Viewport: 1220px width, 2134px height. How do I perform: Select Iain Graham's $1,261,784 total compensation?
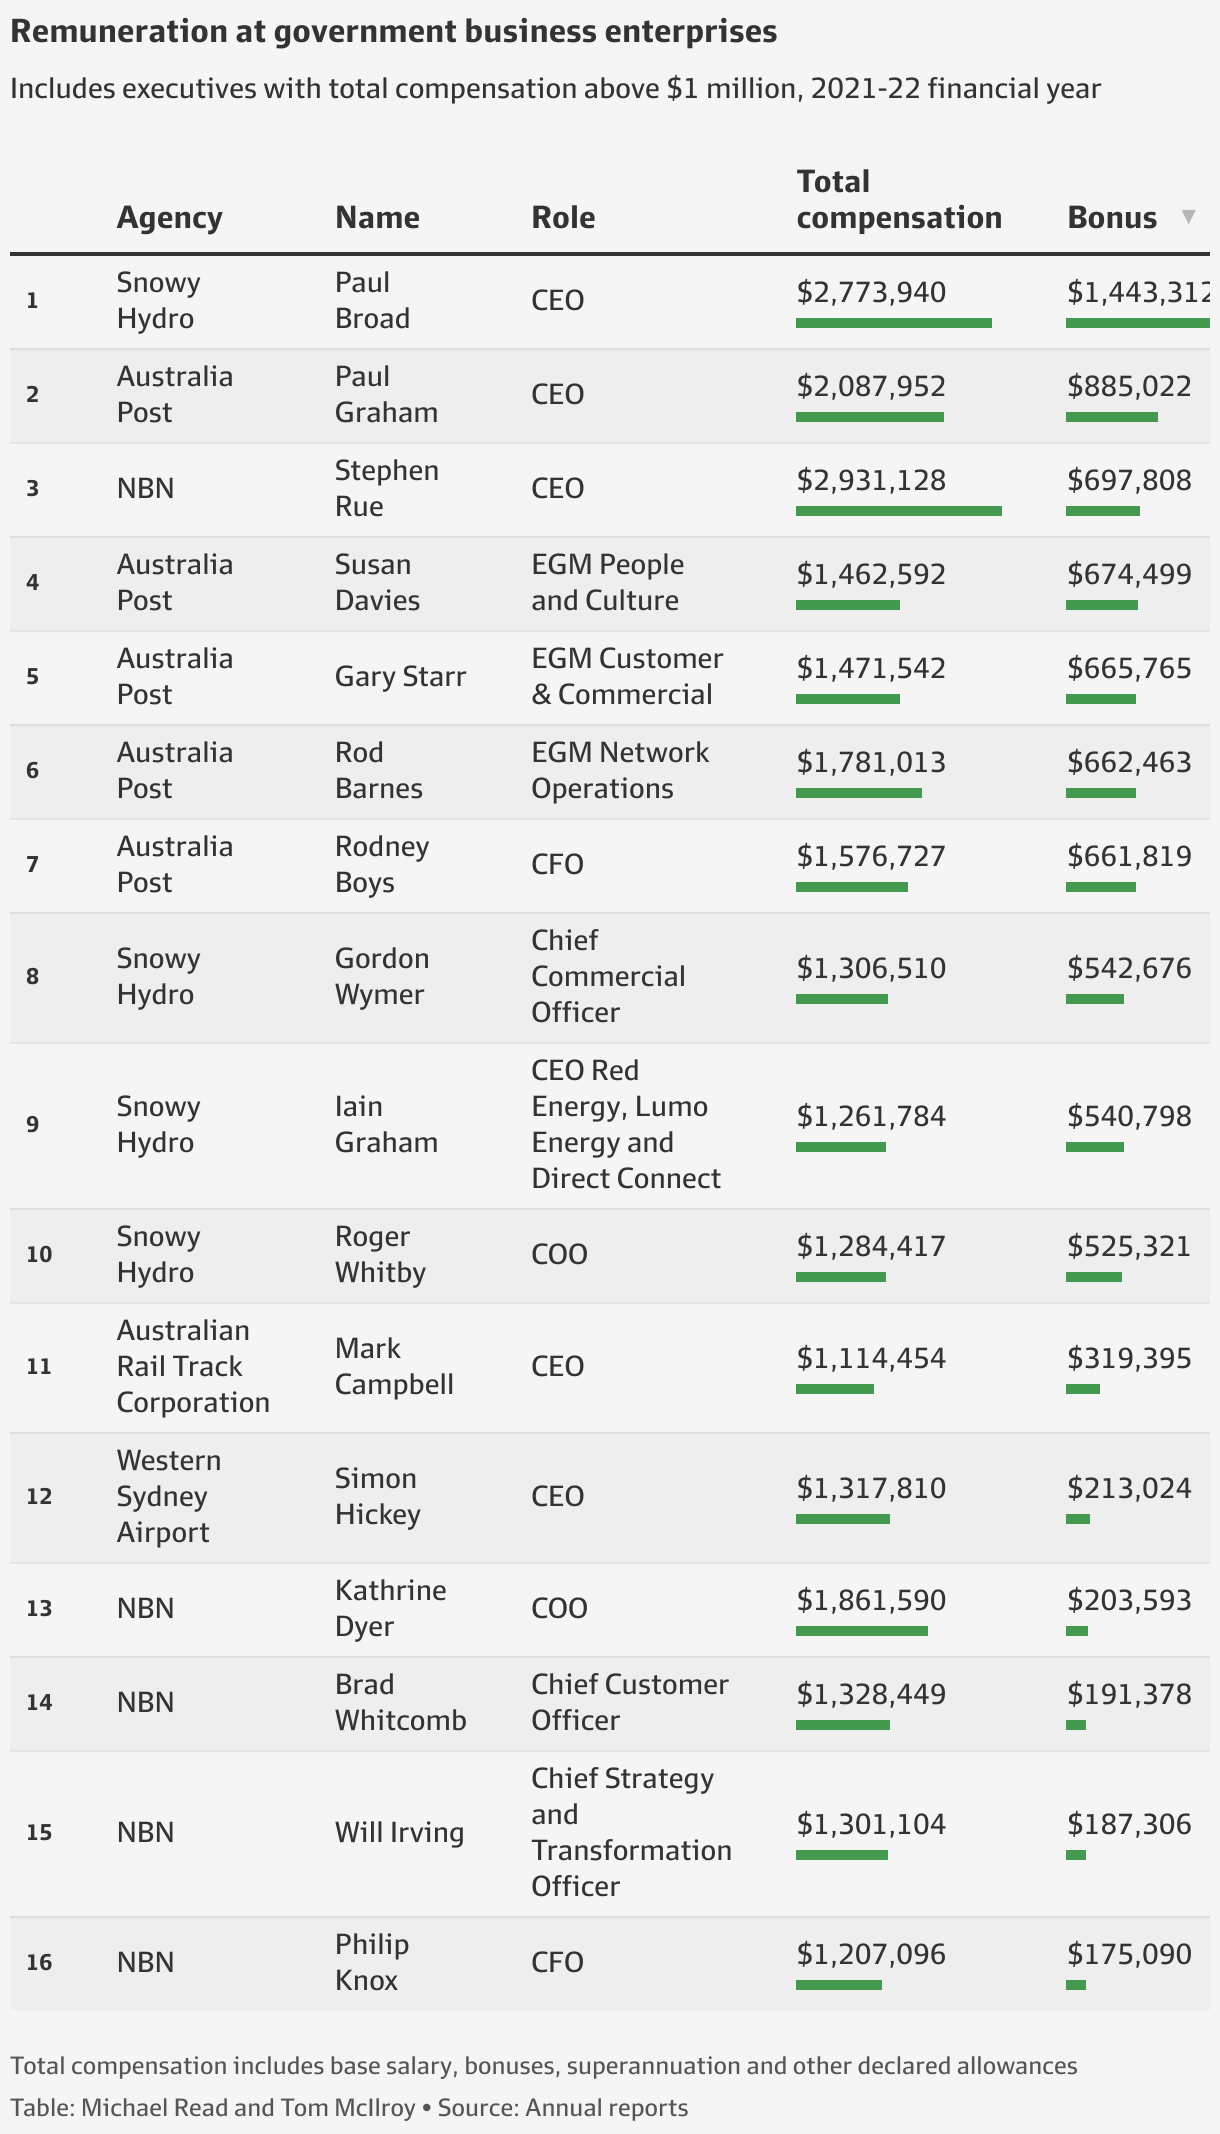(x=871, y=1116)
